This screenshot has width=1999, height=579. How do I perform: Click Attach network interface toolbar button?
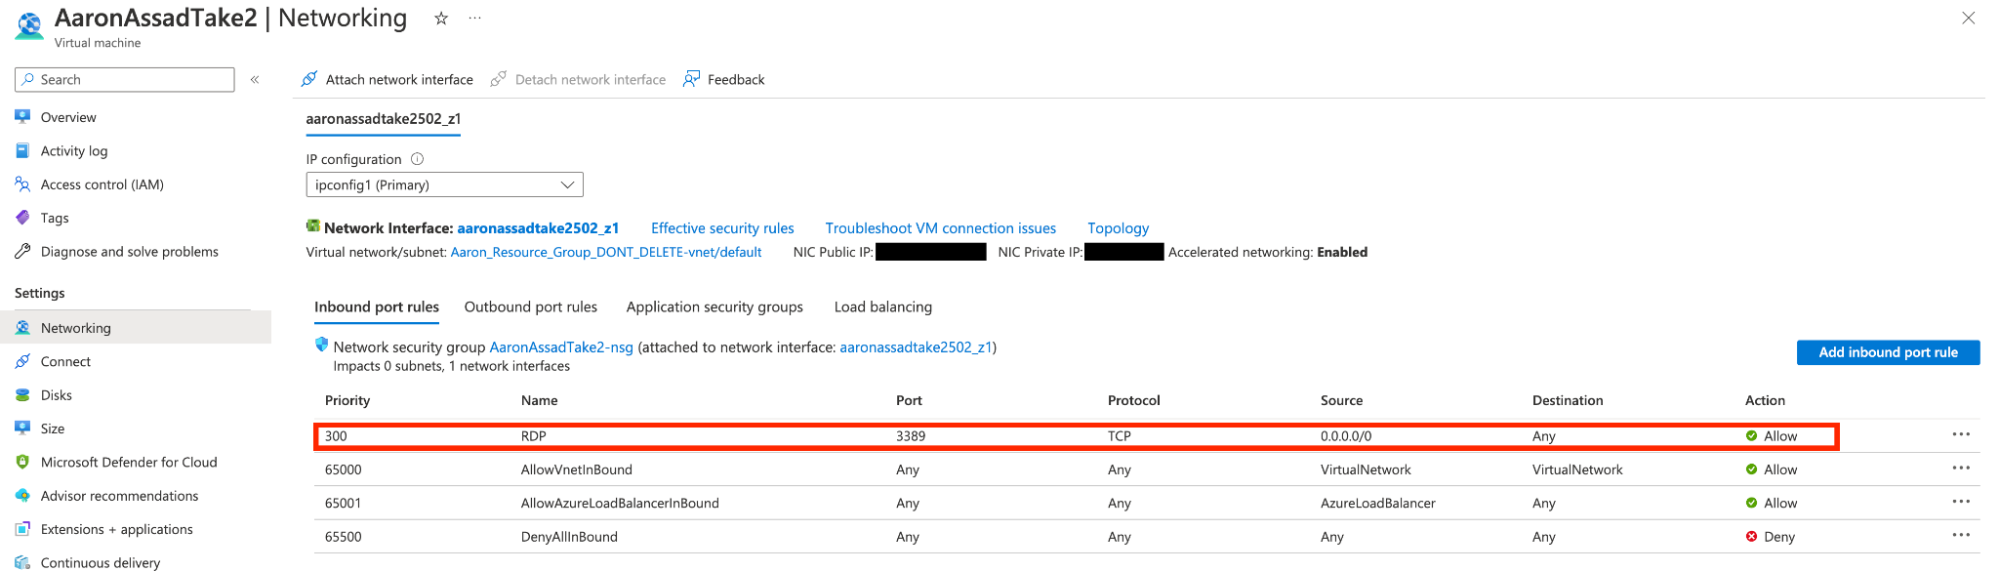[x=388, y=80]
